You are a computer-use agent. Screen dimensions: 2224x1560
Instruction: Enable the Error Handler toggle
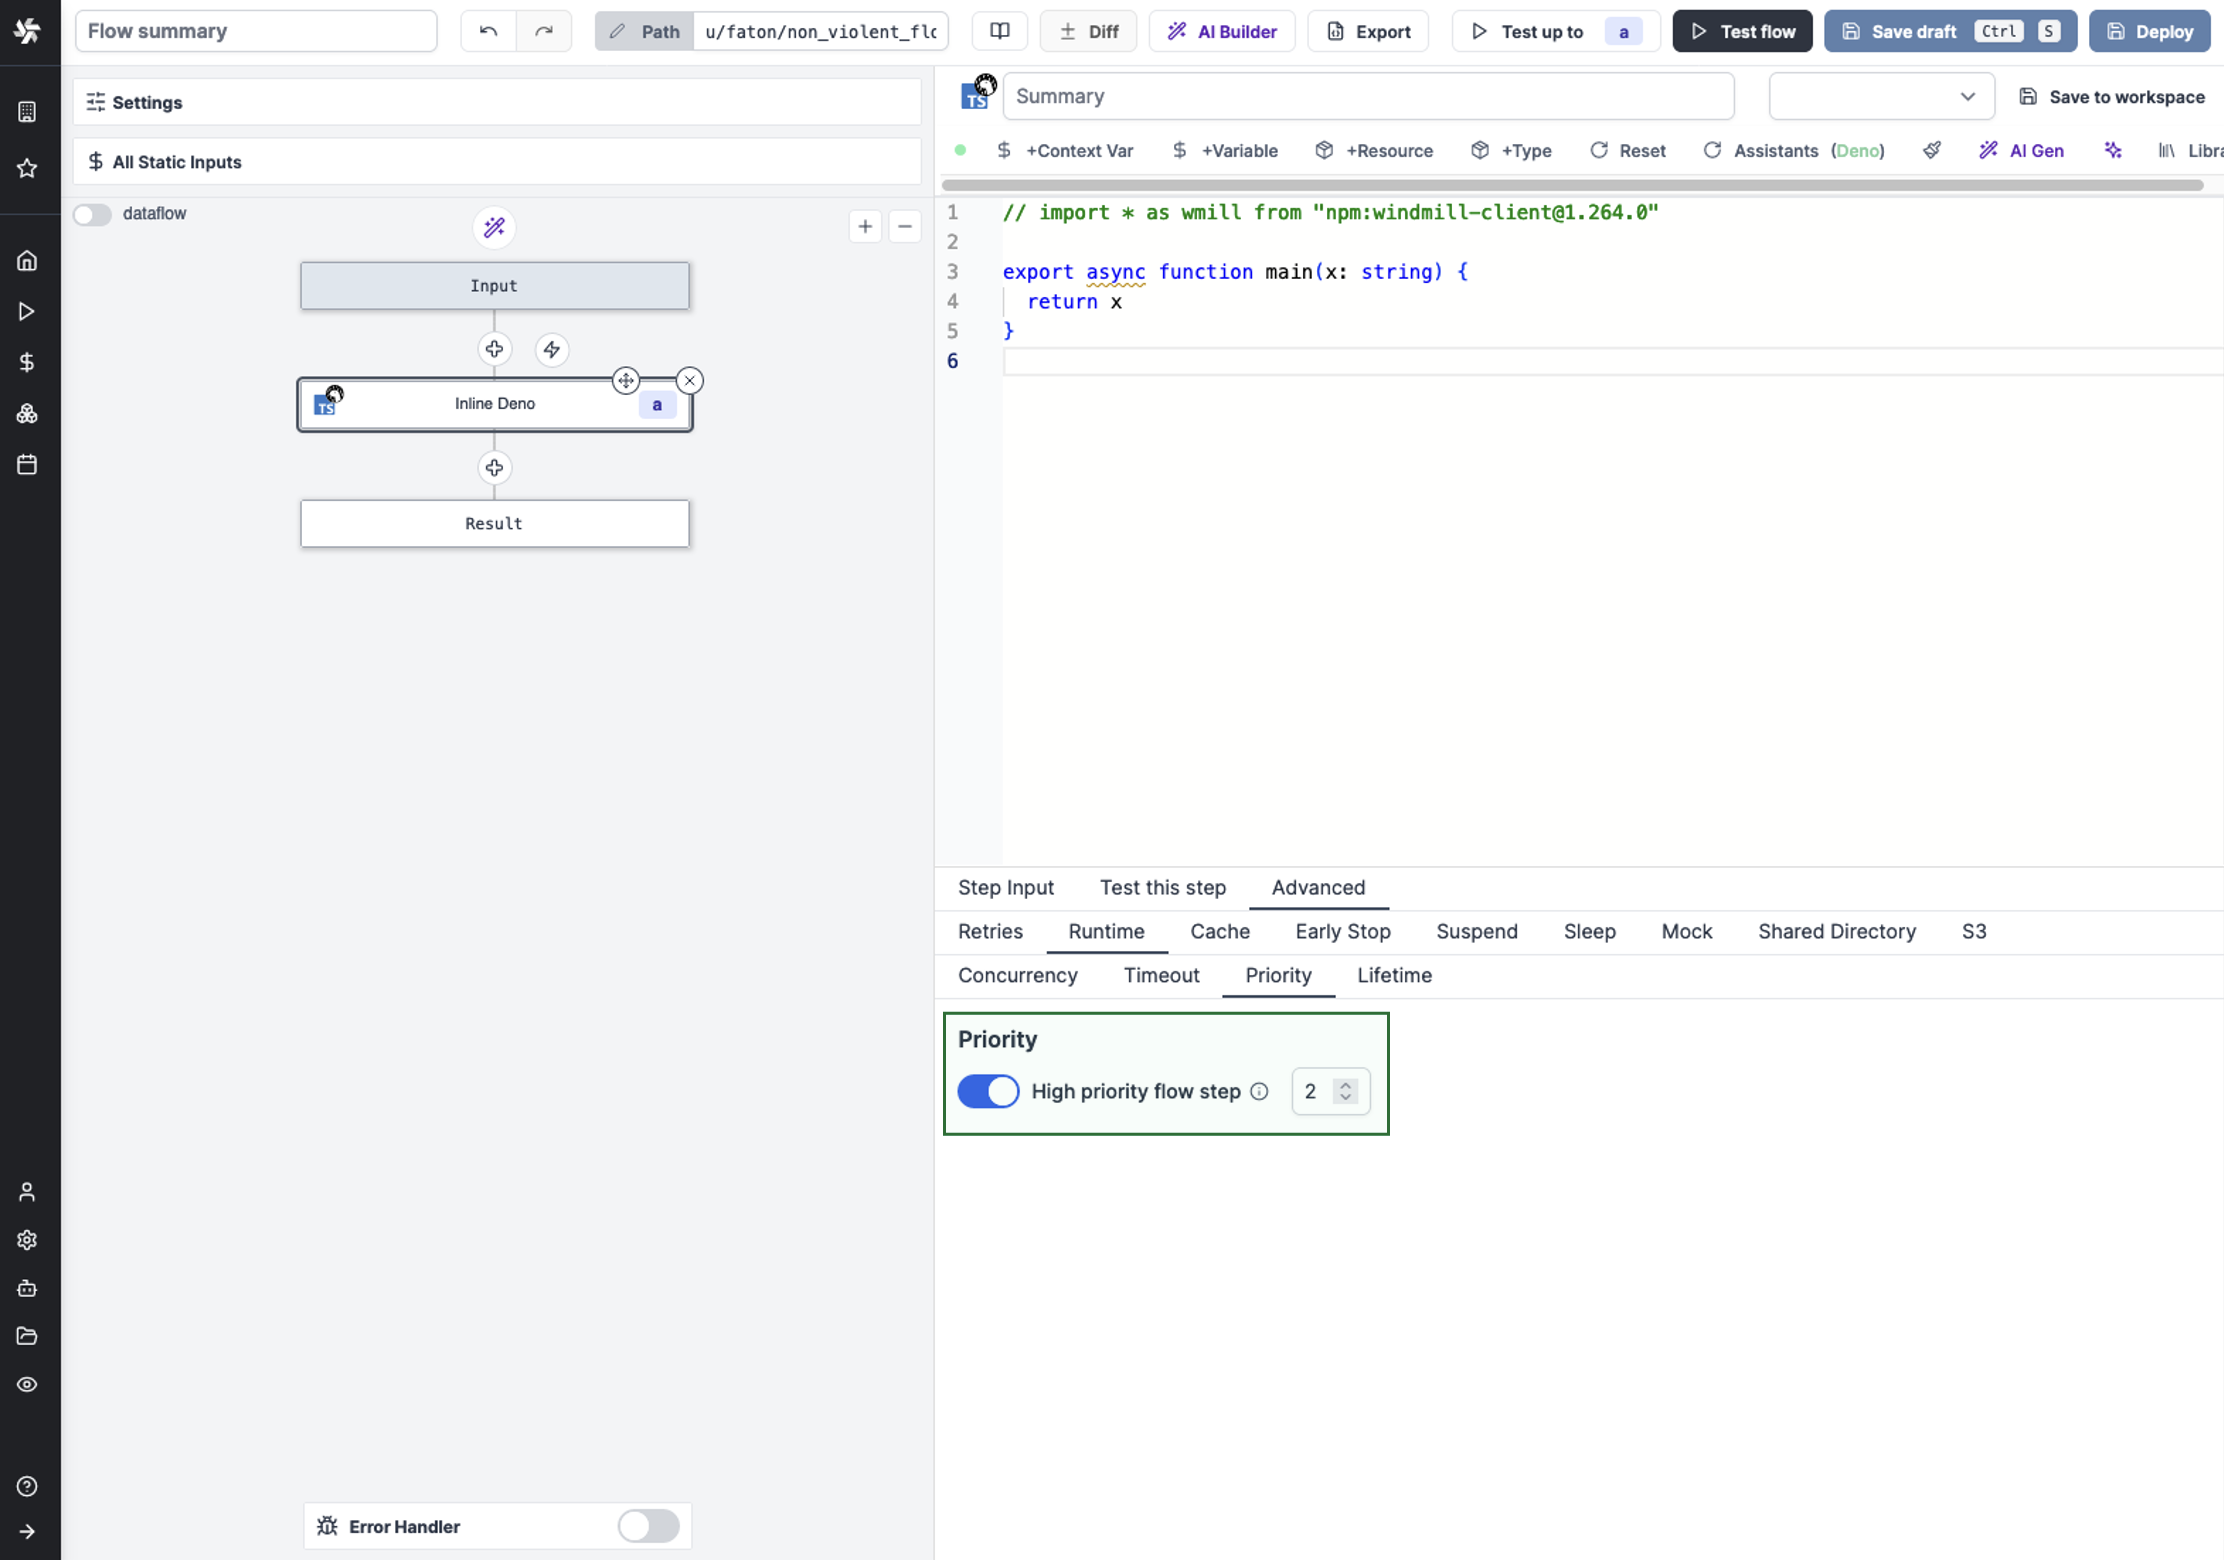coord(647,1526)
